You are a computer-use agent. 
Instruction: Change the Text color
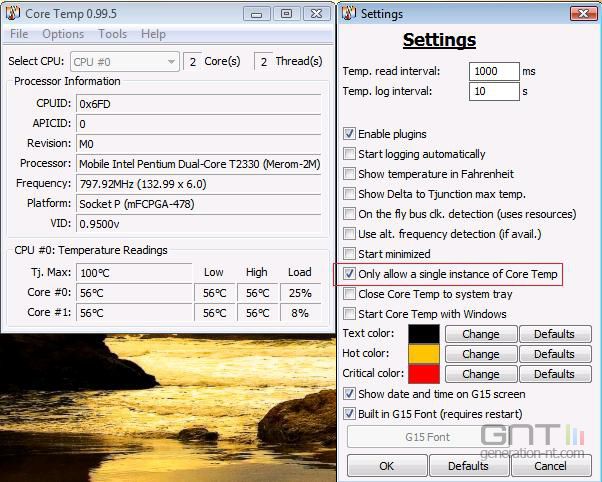click(x=481, y=334)
